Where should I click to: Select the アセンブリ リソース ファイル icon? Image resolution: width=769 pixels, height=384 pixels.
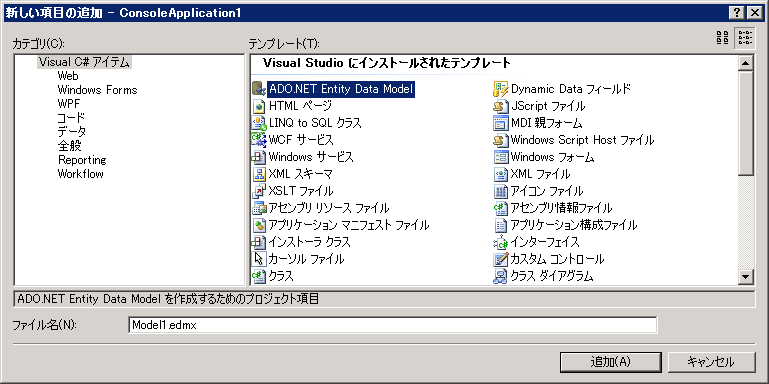point(258,208)
